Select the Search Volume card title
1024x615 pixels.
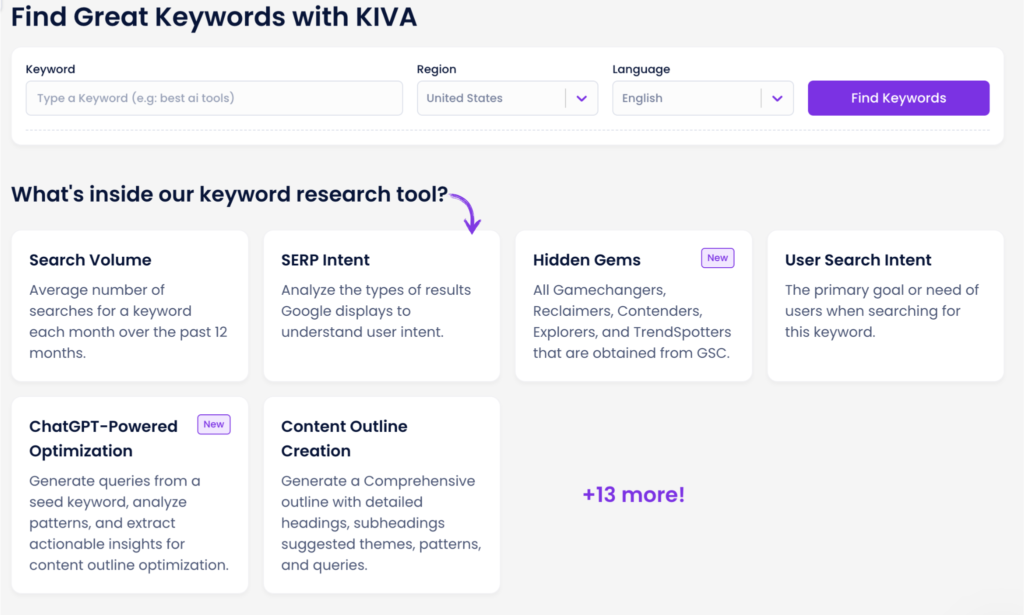pyautogui.click(x=90, y=260)
